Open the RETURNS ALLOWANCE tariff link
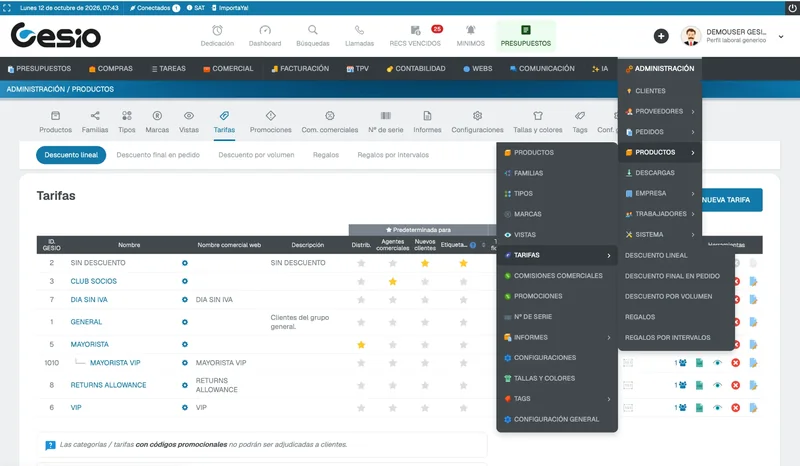This screenshot has height=466, width=800. (x=108, y=385)
